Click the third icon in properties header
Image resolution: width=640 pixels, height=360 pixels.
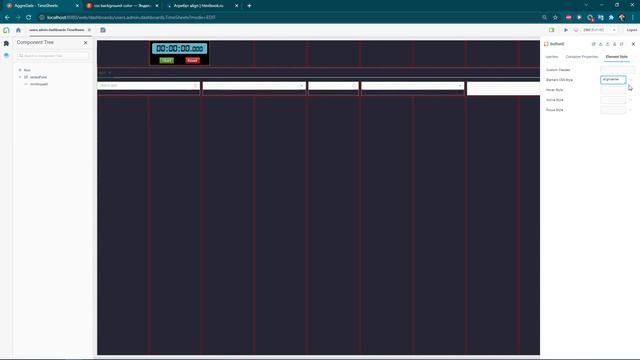[607, 44]
